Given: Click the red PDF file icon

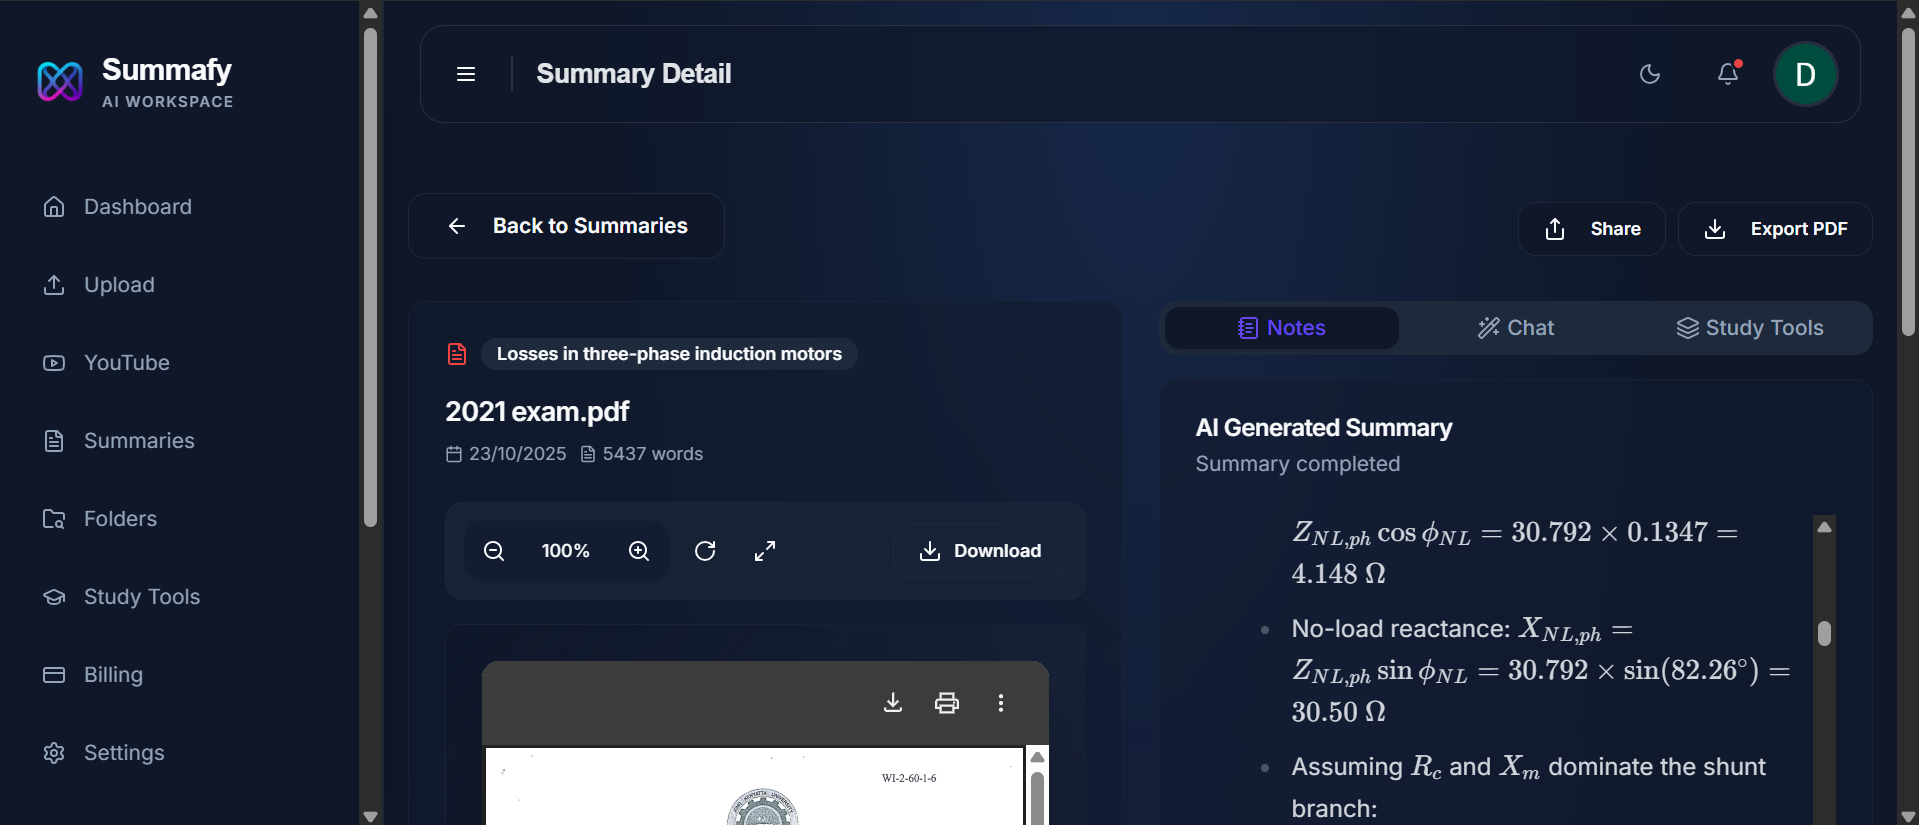Looking at the screenshot, I should point(457,354).
